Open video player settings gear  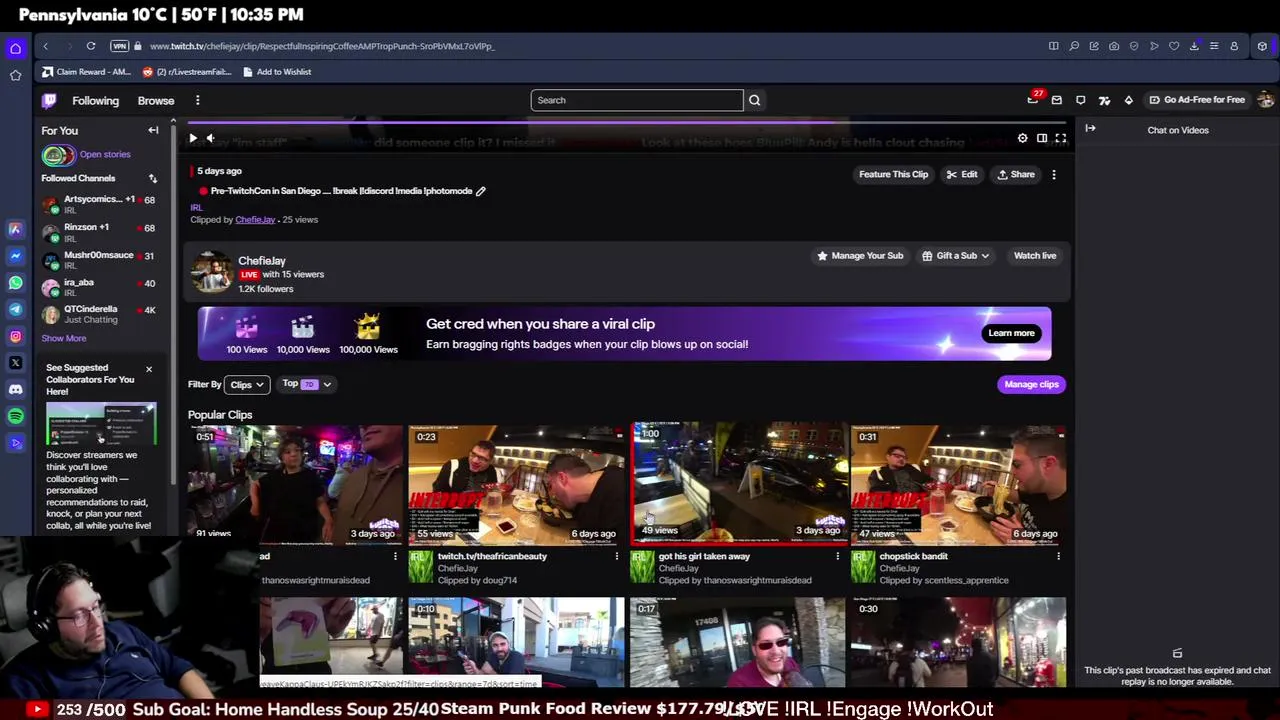[1022, 138]
